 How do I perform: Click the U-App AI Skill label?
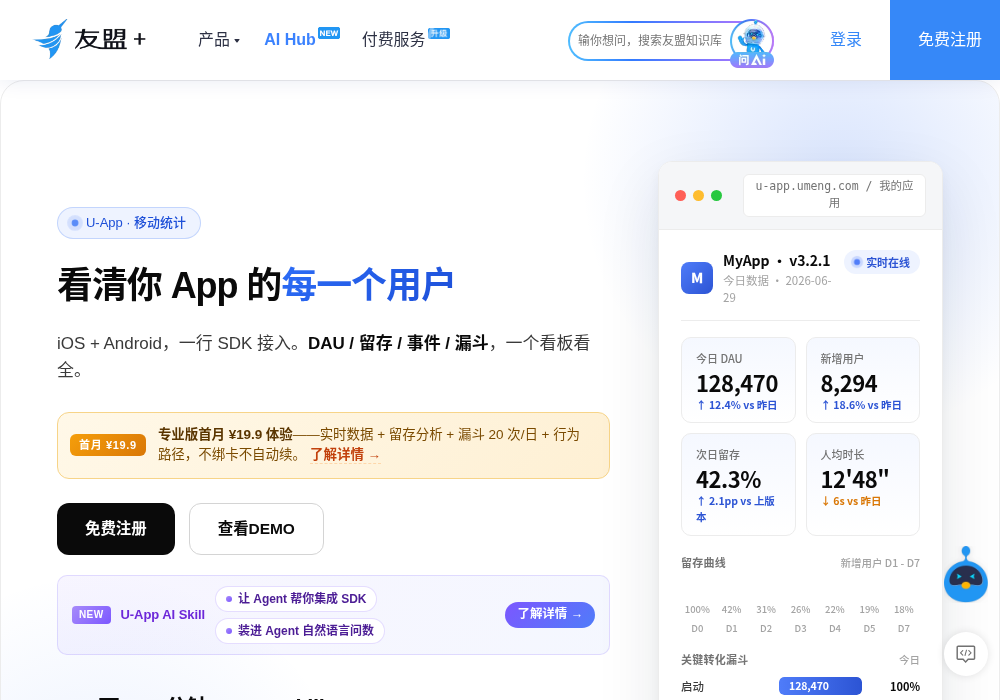pyautogui.click(x=163, y=615)
